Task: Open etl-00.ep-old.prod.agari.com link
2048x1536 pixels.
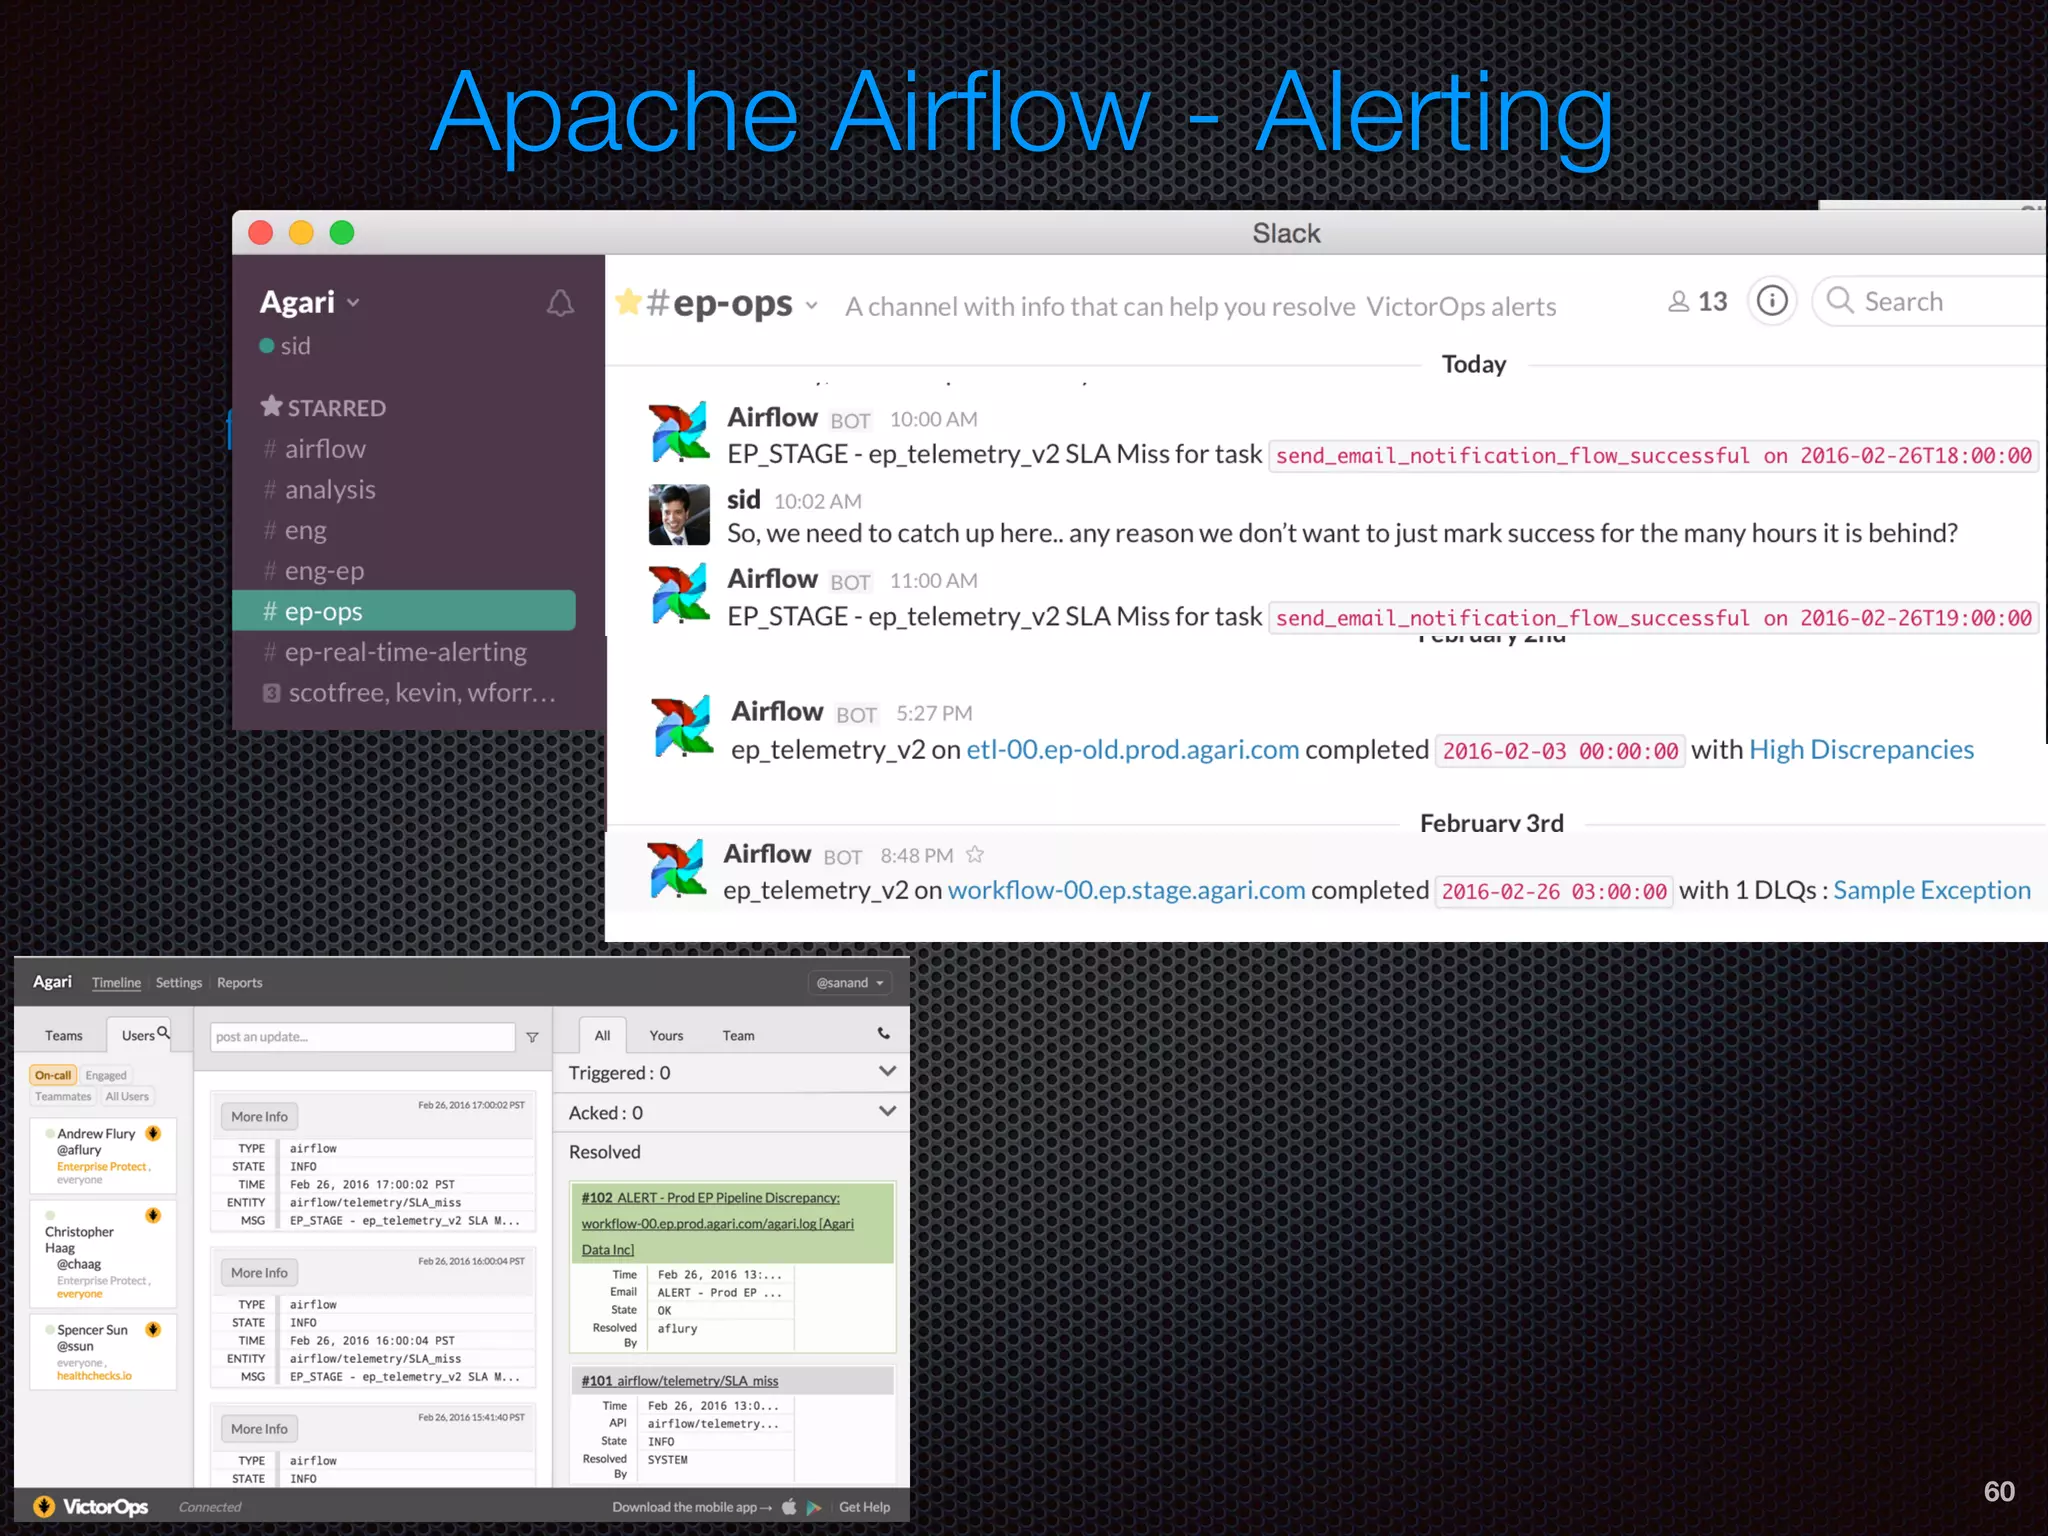Action: click(x=1133, y=750)
